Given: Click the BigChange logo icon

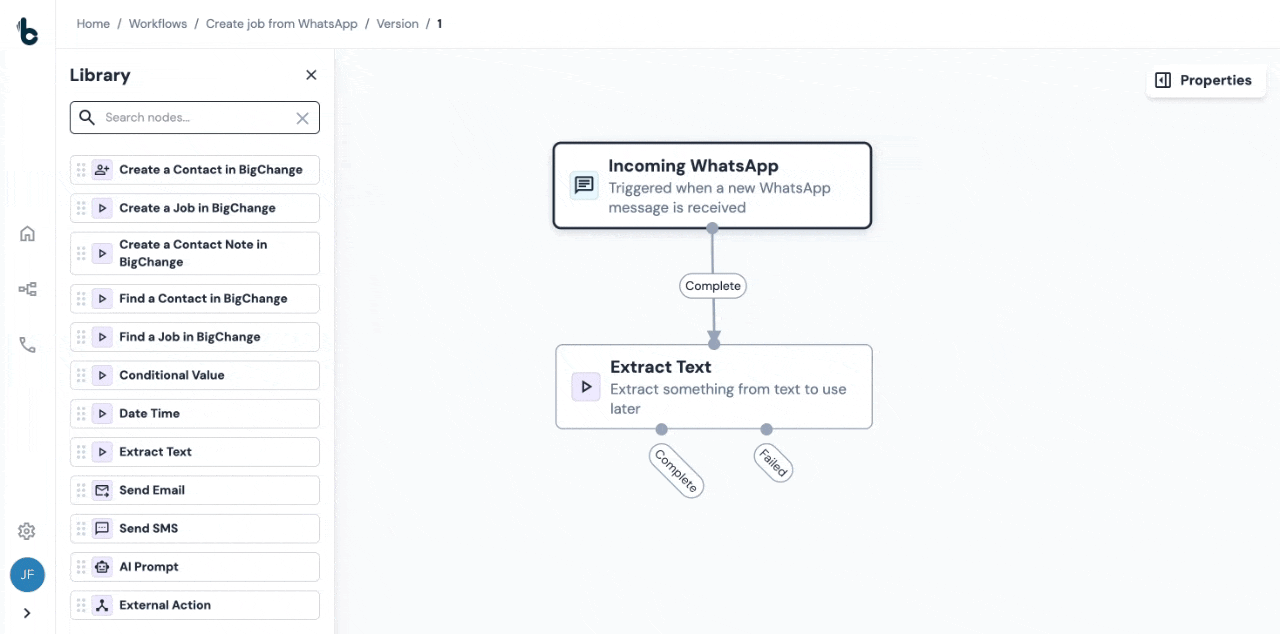Looking at the screenshot, I should [x=28, y=31].
